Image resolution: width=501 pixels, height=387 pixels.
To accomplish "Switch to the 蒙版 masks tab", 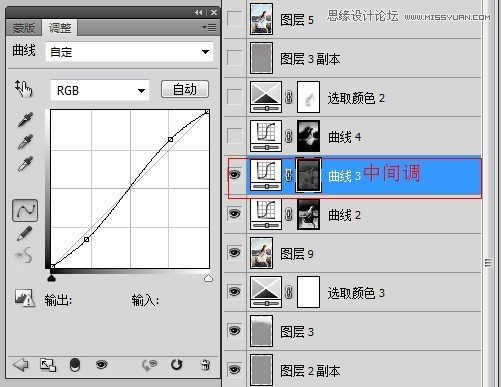I will [x=23, y=28].
